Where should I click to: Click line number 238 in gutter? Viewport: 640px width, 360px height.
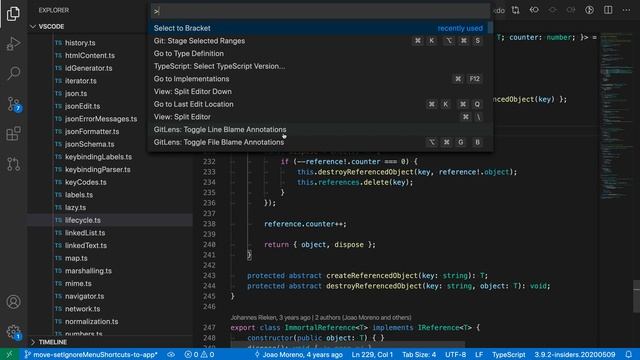tap(209, 224)
